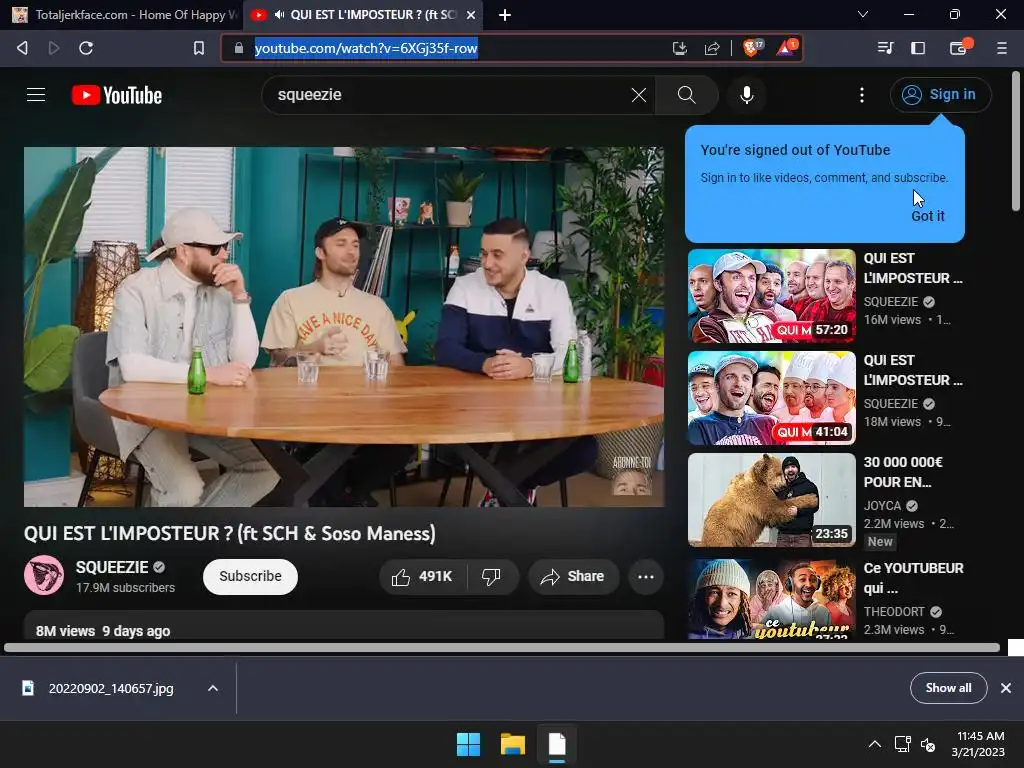Open Brave Shields lion icon

(752, 48)
